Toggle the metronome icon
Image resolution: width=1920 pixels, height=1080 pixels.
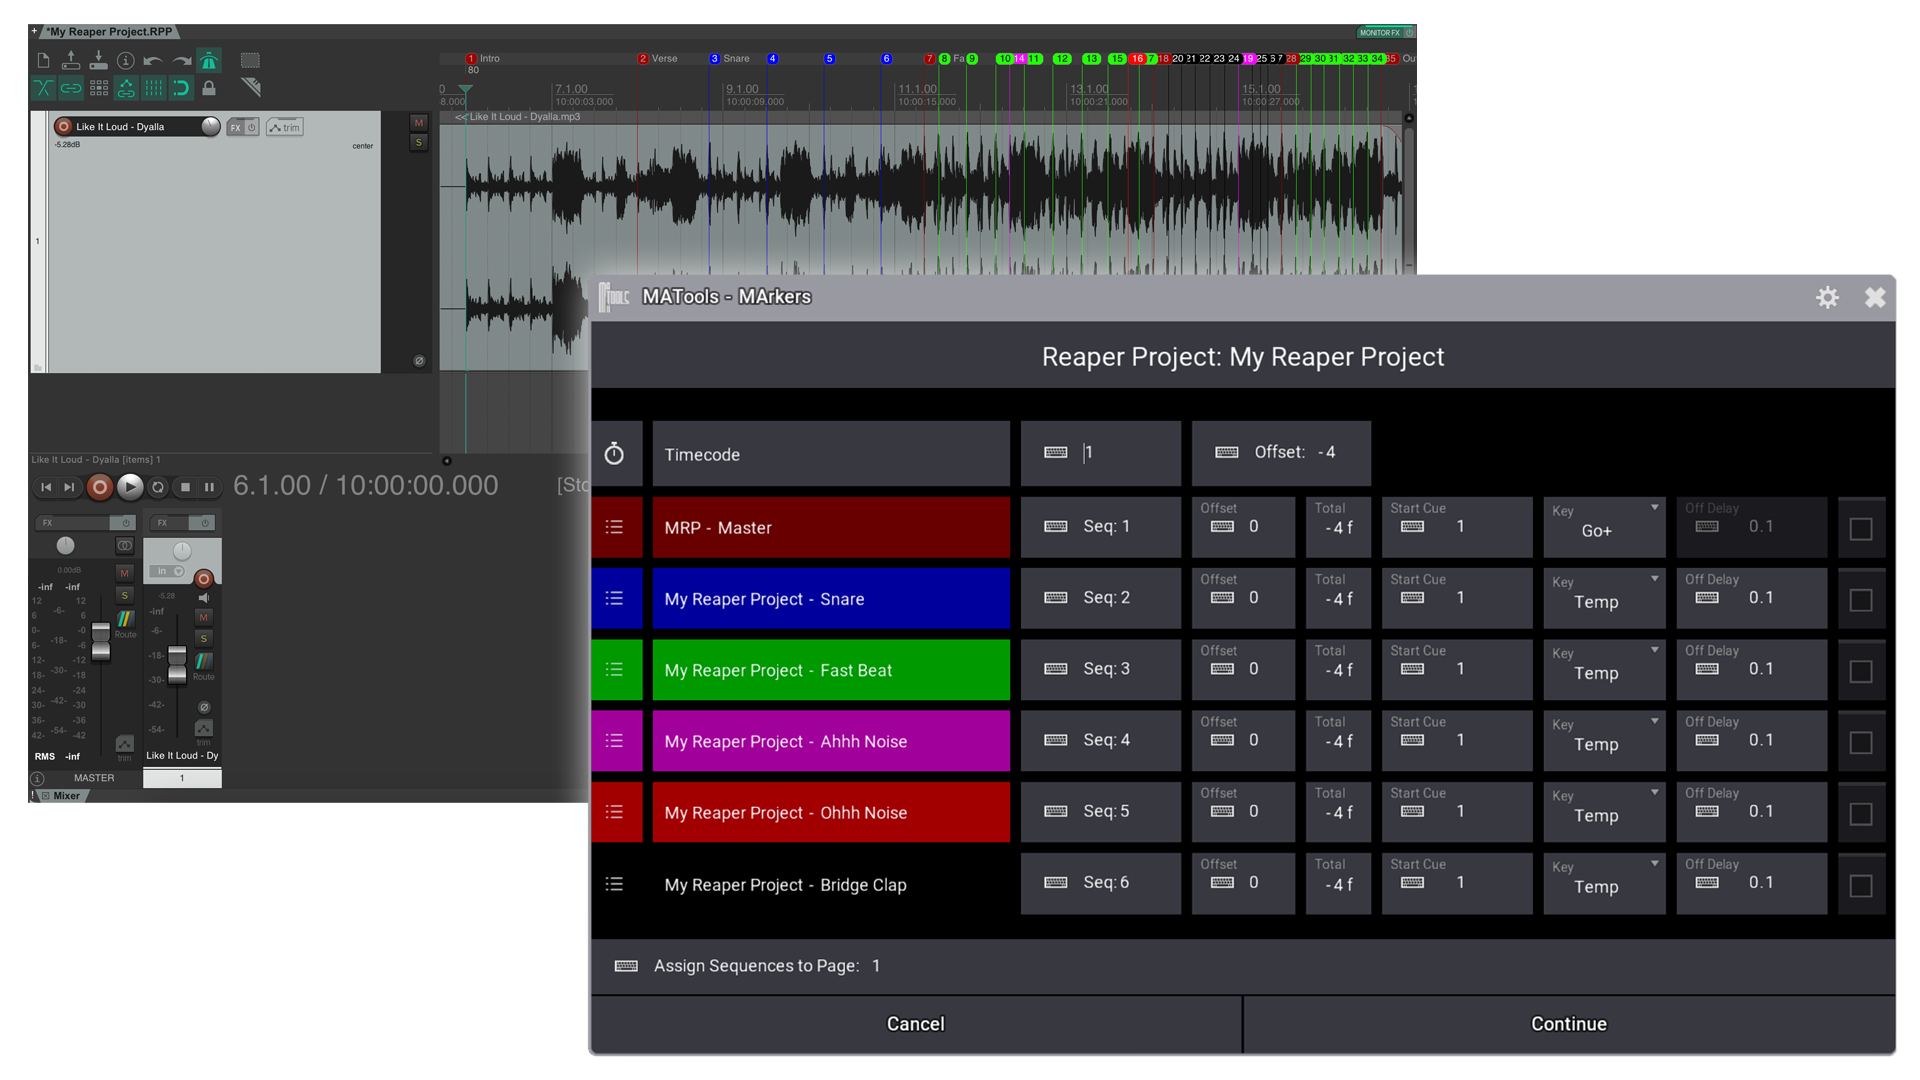pyautogui.click(x=209, y=61)
